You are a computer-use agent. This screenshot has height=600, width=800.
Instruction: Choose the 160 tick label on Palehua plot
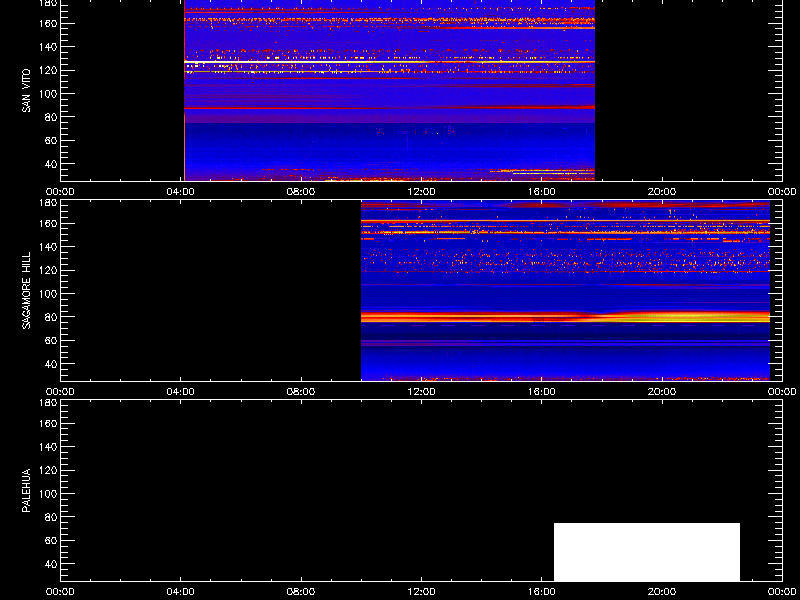pos(49,423)
